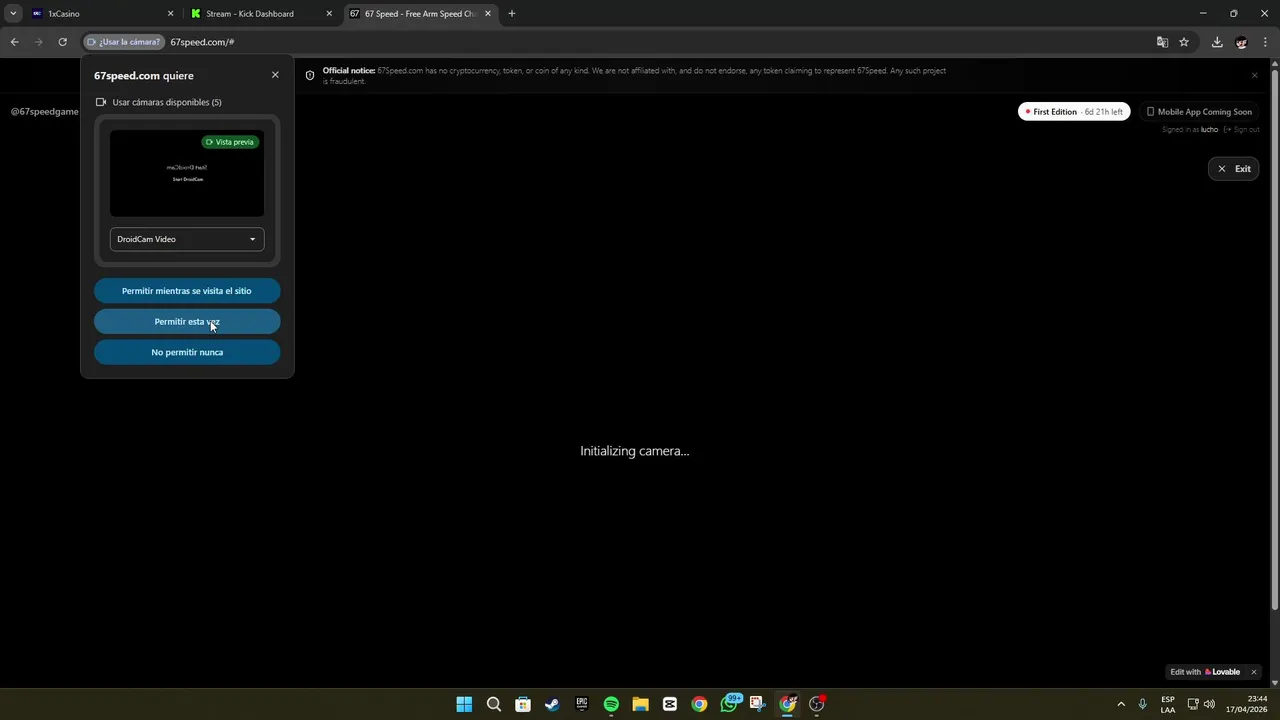Click the page vertical scrollbar

coord(1274,340)
